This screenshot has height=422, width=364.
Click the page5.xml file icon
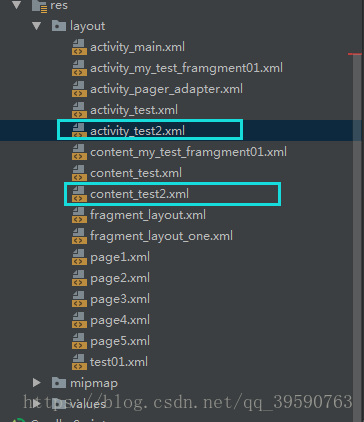point(79,341)
